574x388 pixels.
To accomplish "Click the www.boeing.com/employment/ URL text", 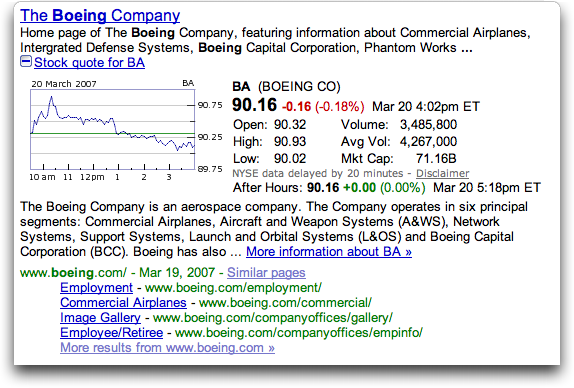I will [x=233, y=287].
